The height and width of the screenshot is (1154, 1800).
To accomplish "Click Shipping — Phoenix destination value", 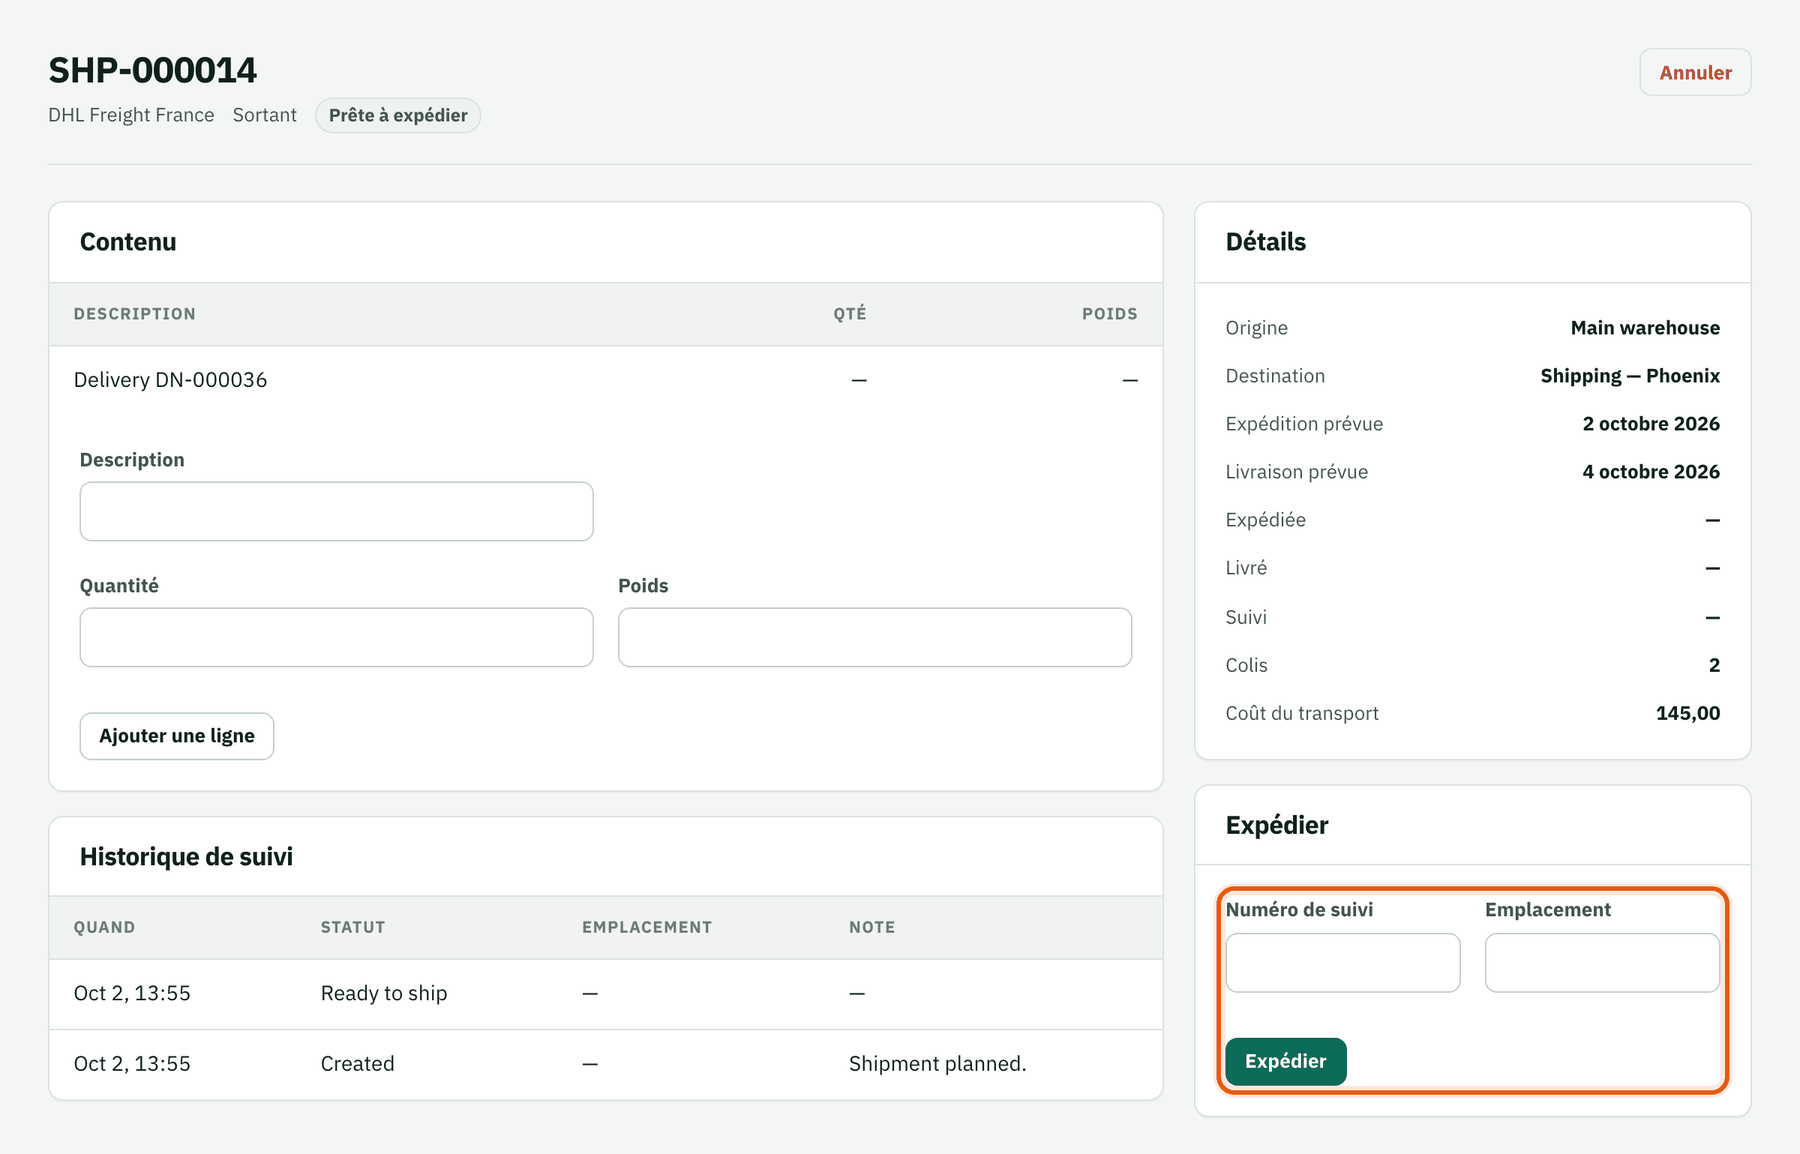I will pos(1630,376).
